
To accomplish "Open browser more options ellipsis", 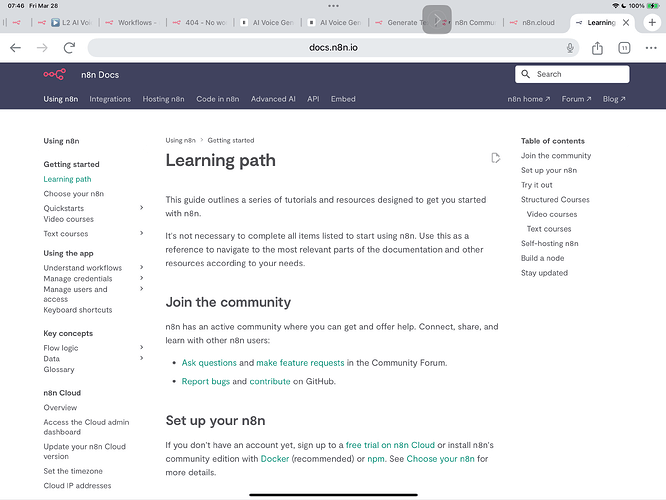I will click(x=651, y=48).
